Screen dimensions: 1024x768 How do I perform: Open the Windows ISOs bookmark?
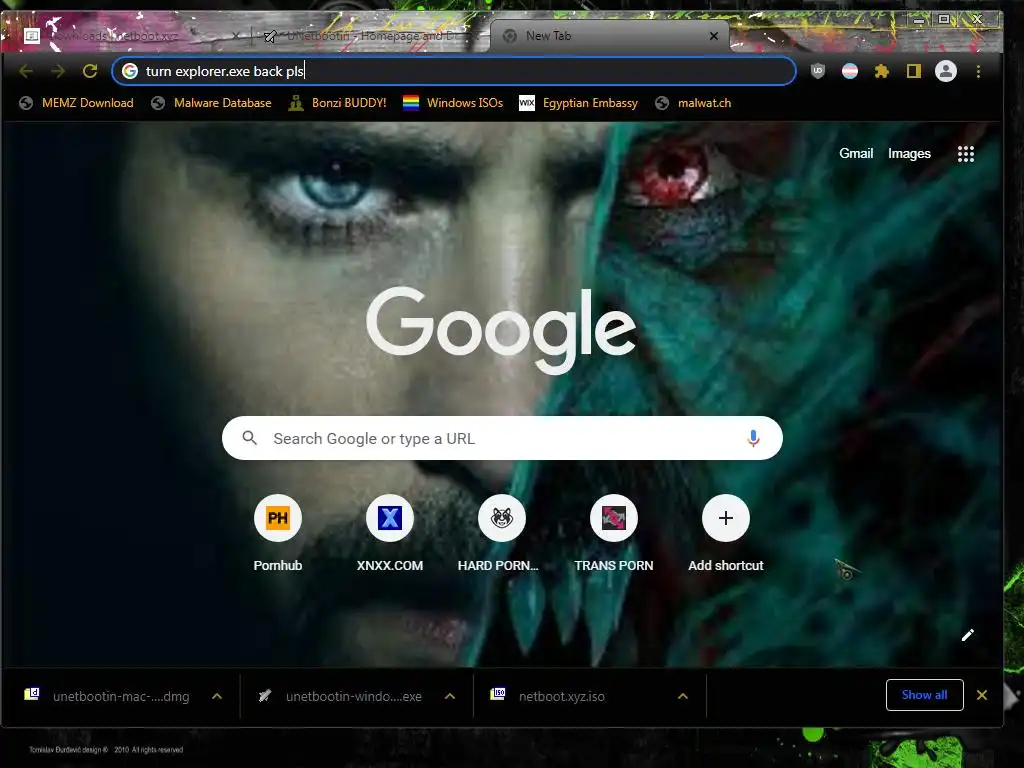[453, 103]
